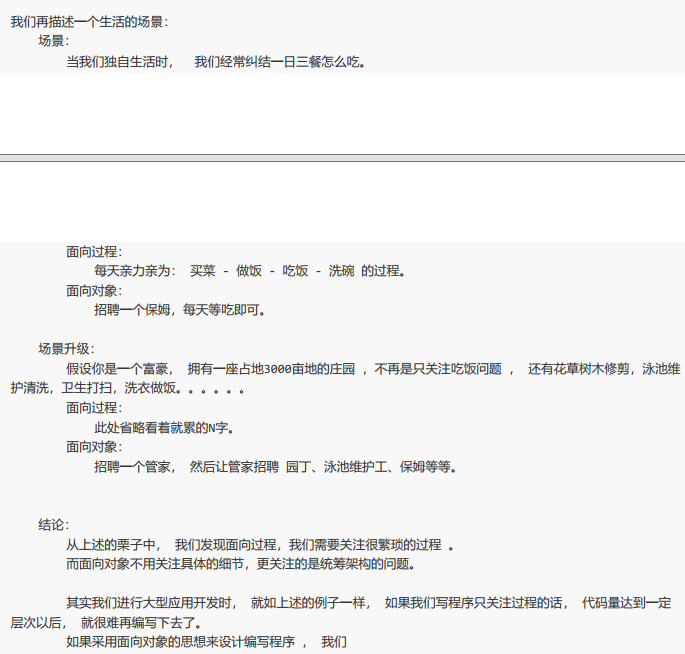Click the text "洗碗 的过程。"
685x654 pixels.
(x=367, y=271)
